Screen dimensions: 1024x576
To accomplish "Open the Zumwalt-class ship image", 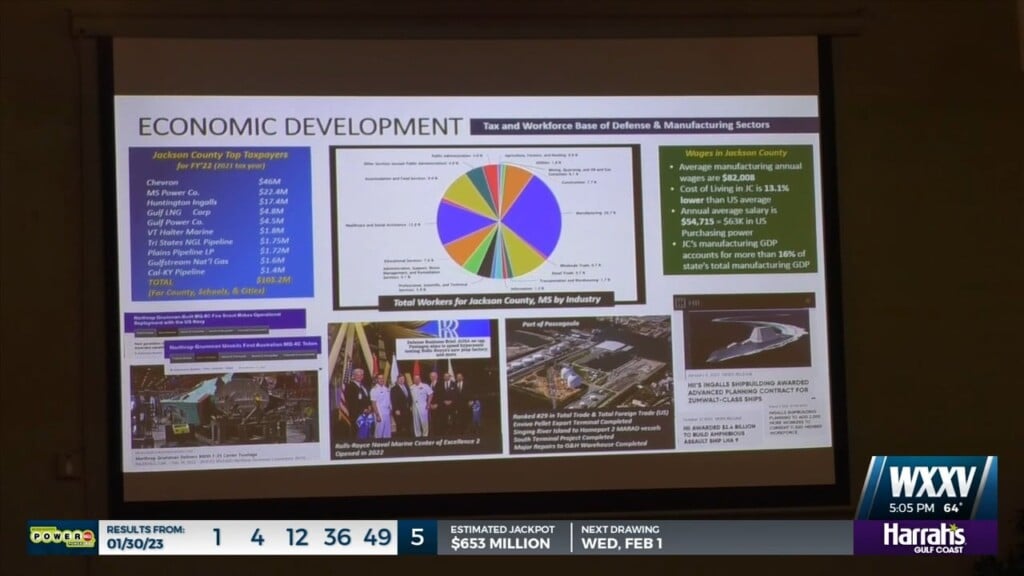I will pos(748,338).
